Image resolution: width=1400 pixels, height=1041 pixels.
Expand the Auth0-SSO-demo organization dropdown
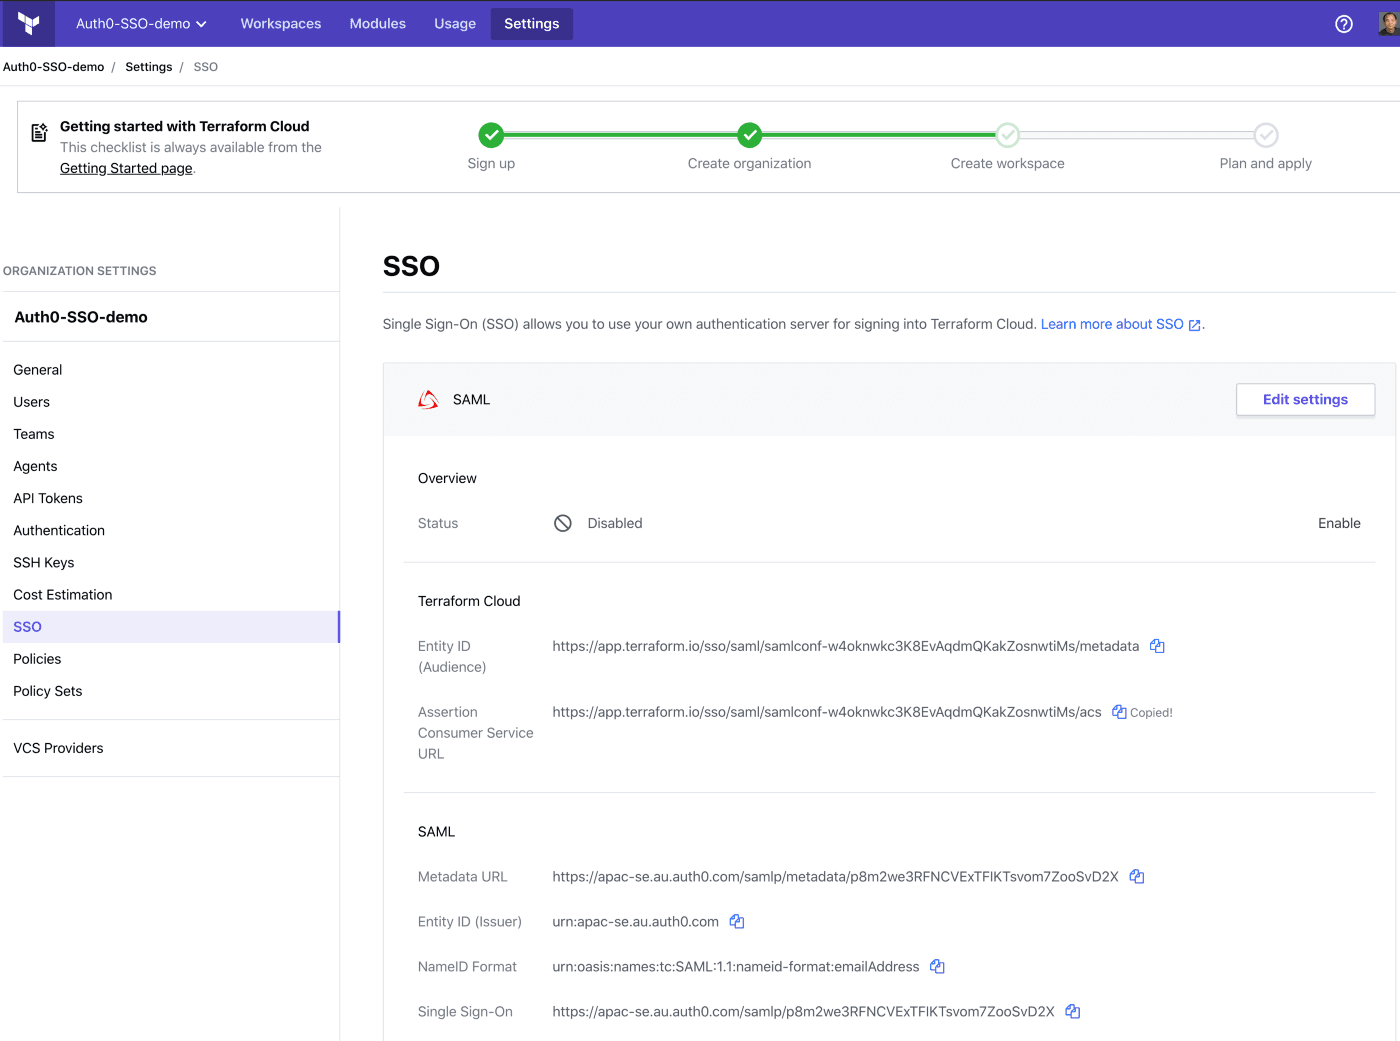pos(141,24)
